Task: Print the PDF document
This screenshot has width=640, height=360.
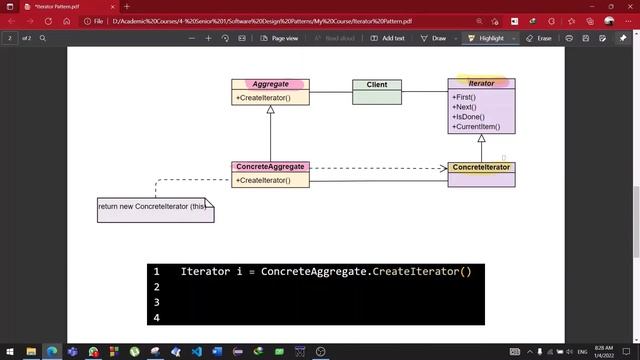Action: coord(569,38)
